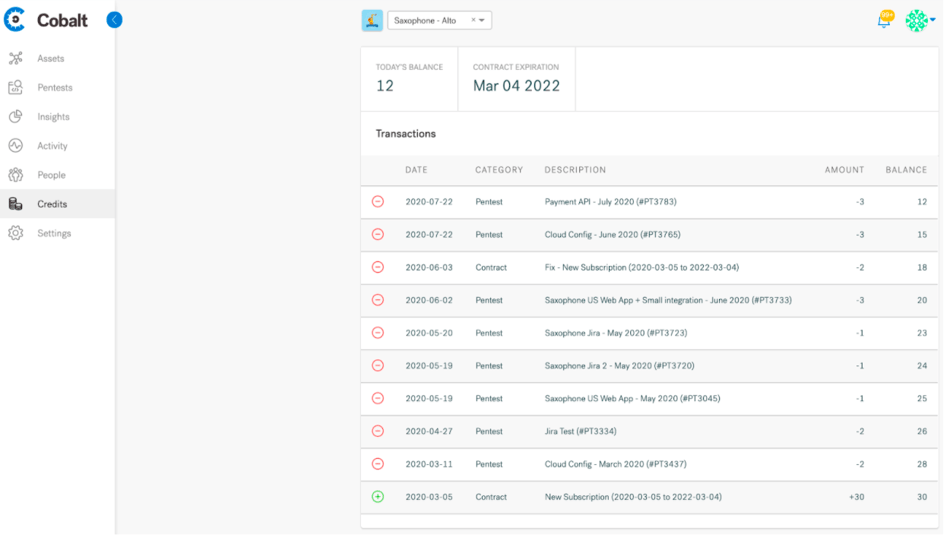Click date 2020-05-20 in transactions table
Image resolution: width=950 pixels, height=550 pixels.
pos(429,333)
